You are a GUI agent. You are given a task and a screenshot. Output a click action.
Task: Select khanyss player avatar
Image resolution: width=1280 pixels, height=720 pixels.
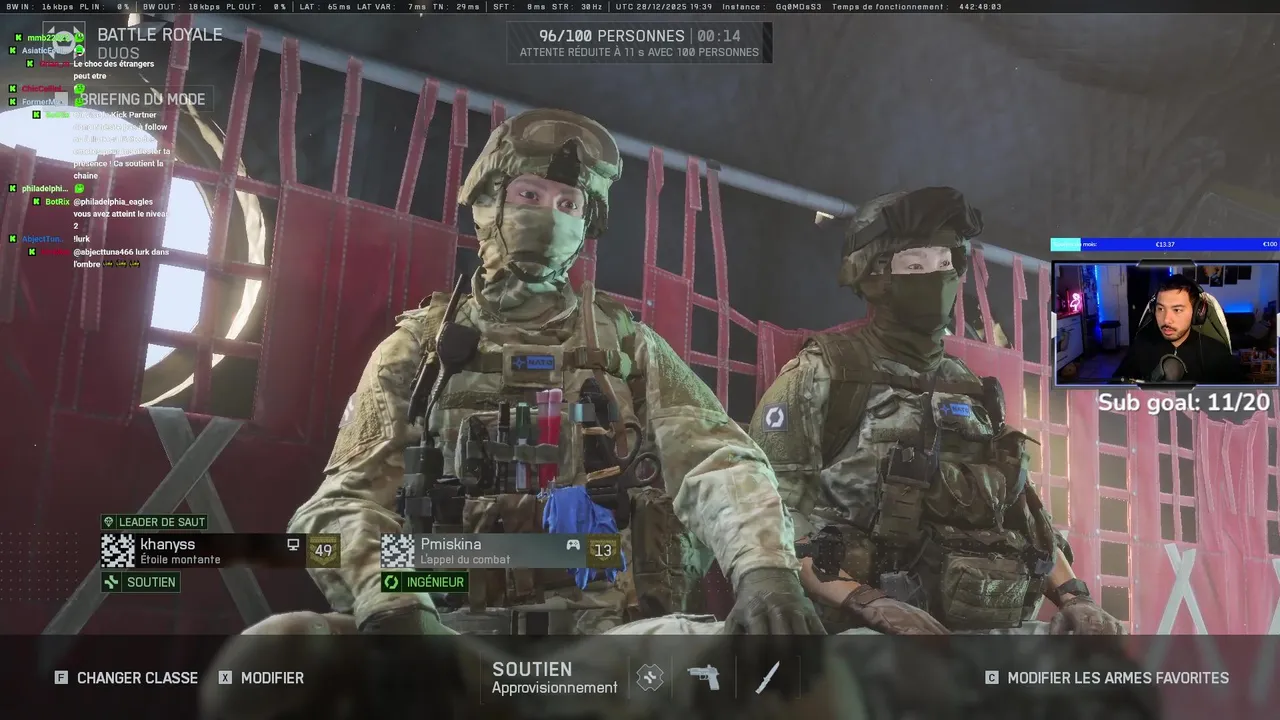(x=118, y=551)
